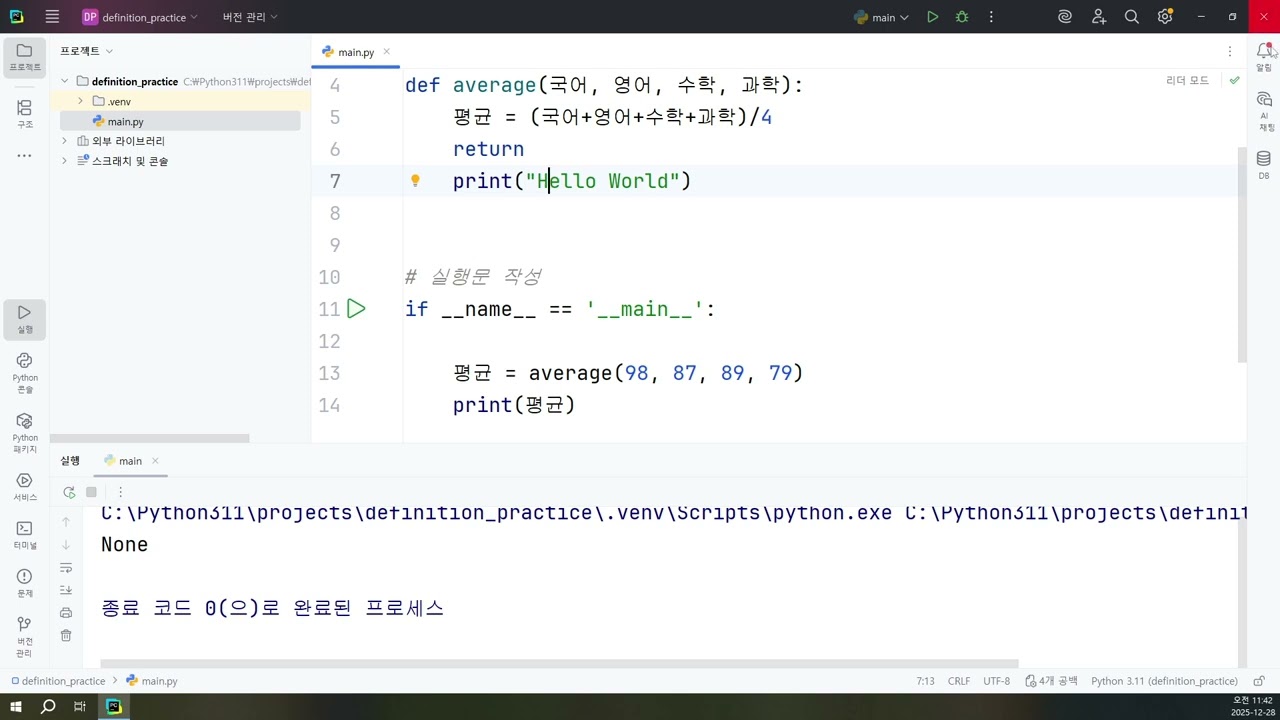Open the 프로젝트 tool window

click(x=25, y=57)
